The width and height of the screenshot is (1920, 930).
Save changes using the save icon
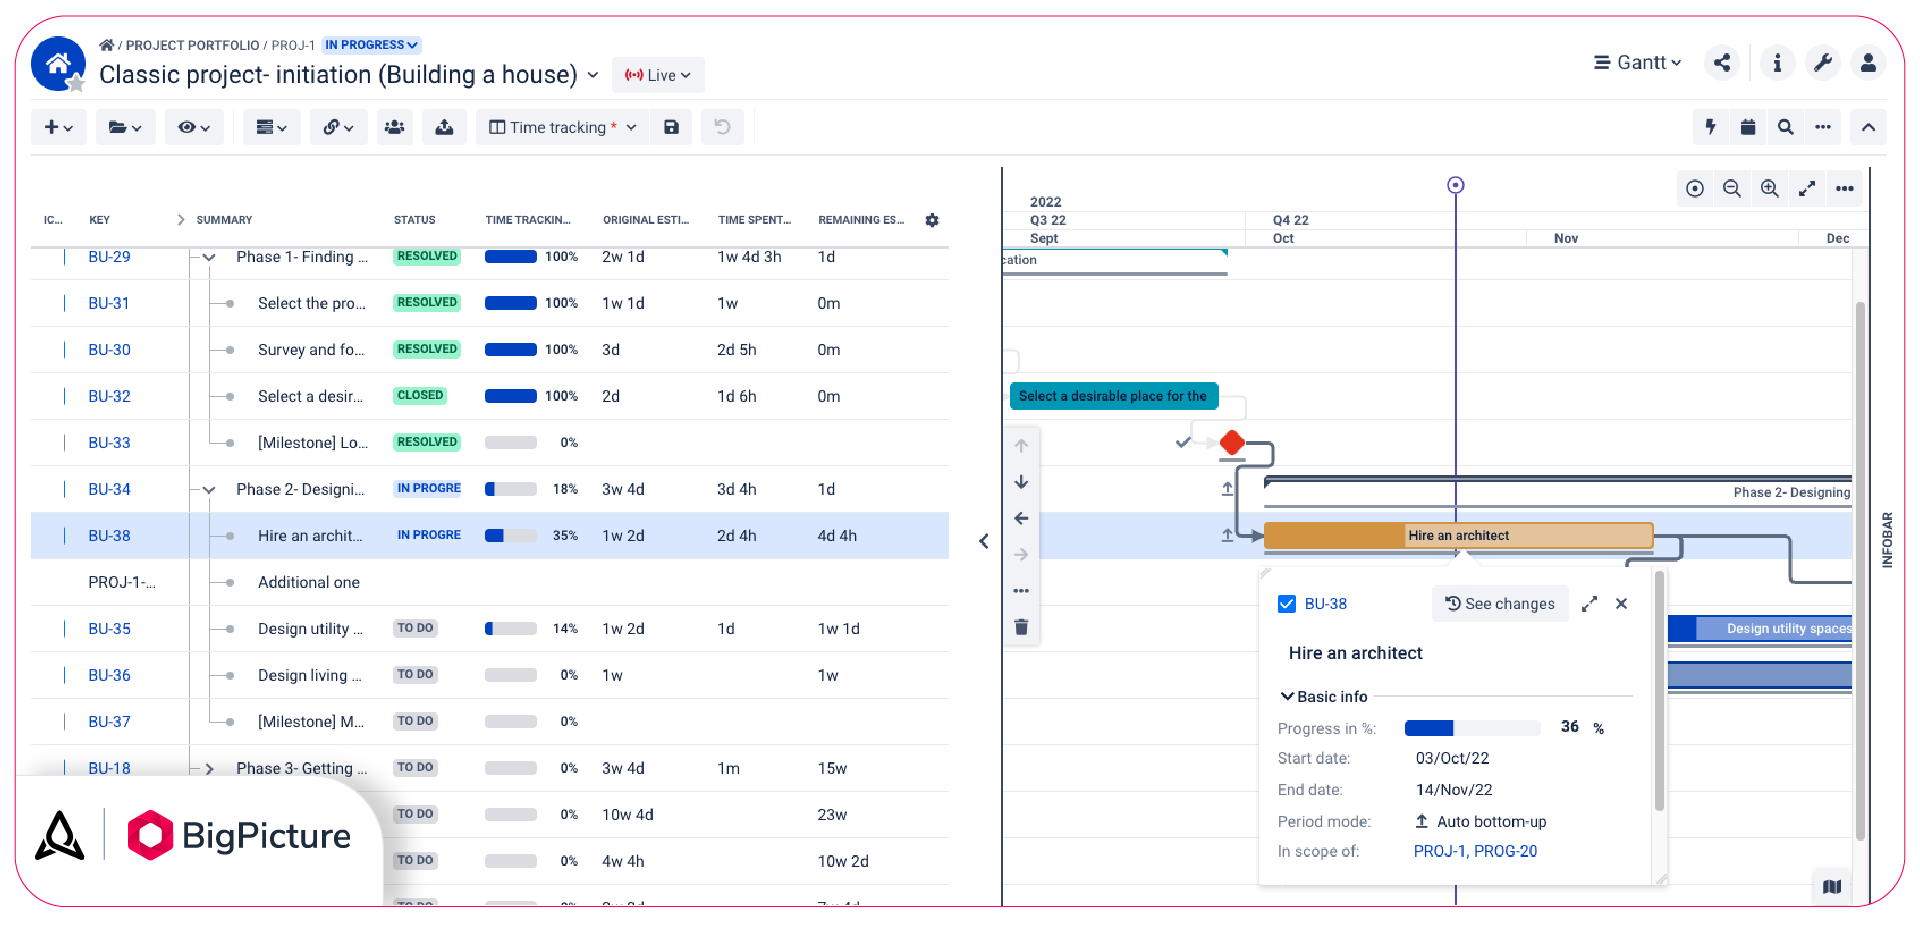671,127
